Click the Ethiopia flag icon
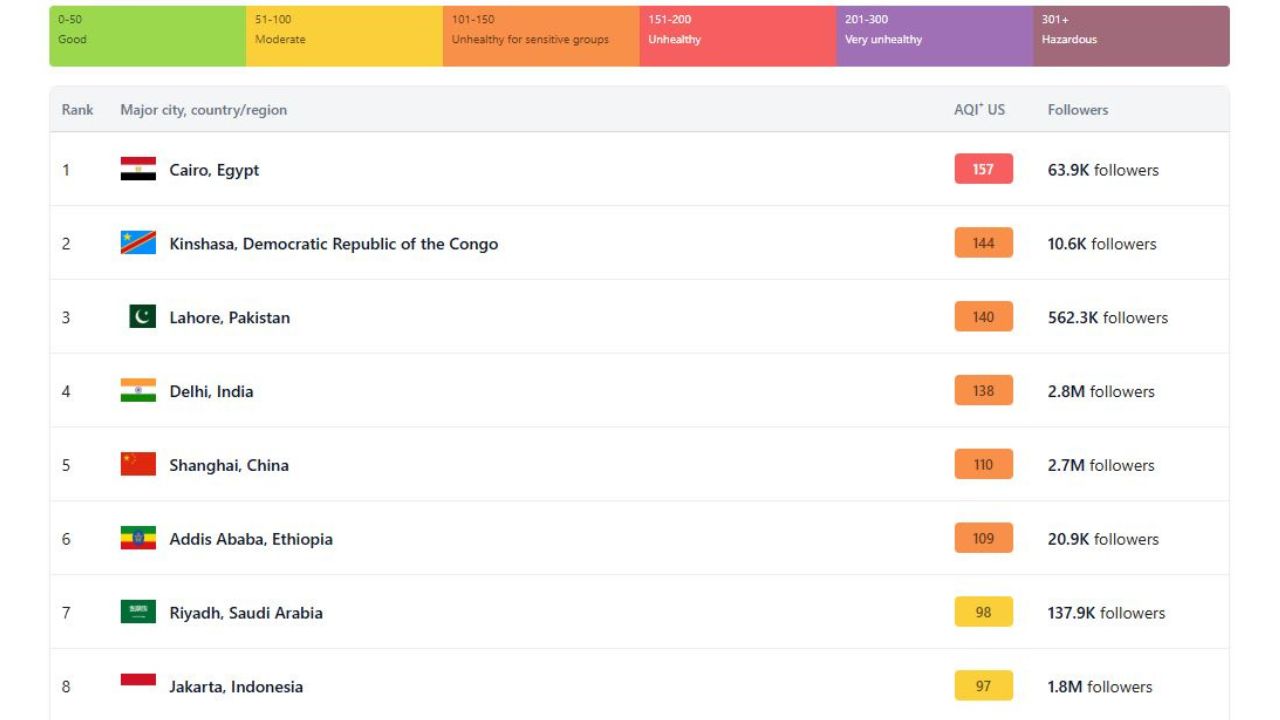The width and height of the screenshot is (1280, 720). [138, 538]
